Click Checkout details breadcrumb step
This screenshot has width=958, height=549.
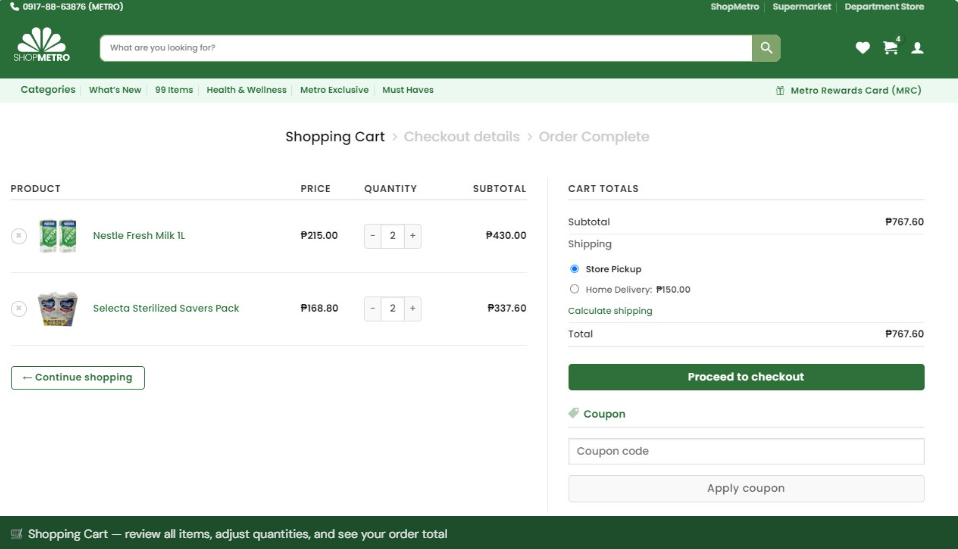tap(461, 137)
